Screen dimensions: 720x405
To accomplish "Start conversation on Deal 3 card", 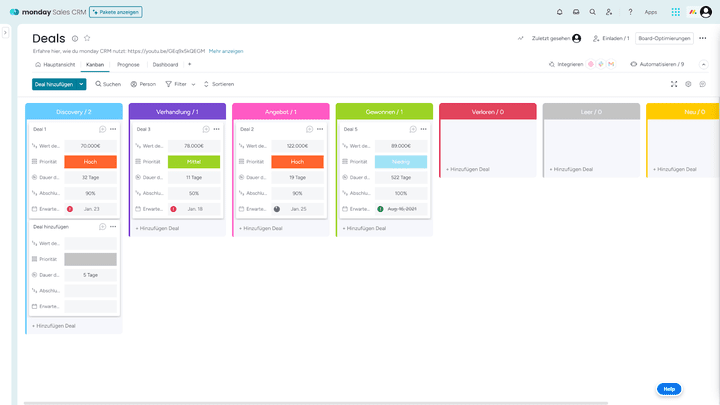I will click(x=206, y=129).
